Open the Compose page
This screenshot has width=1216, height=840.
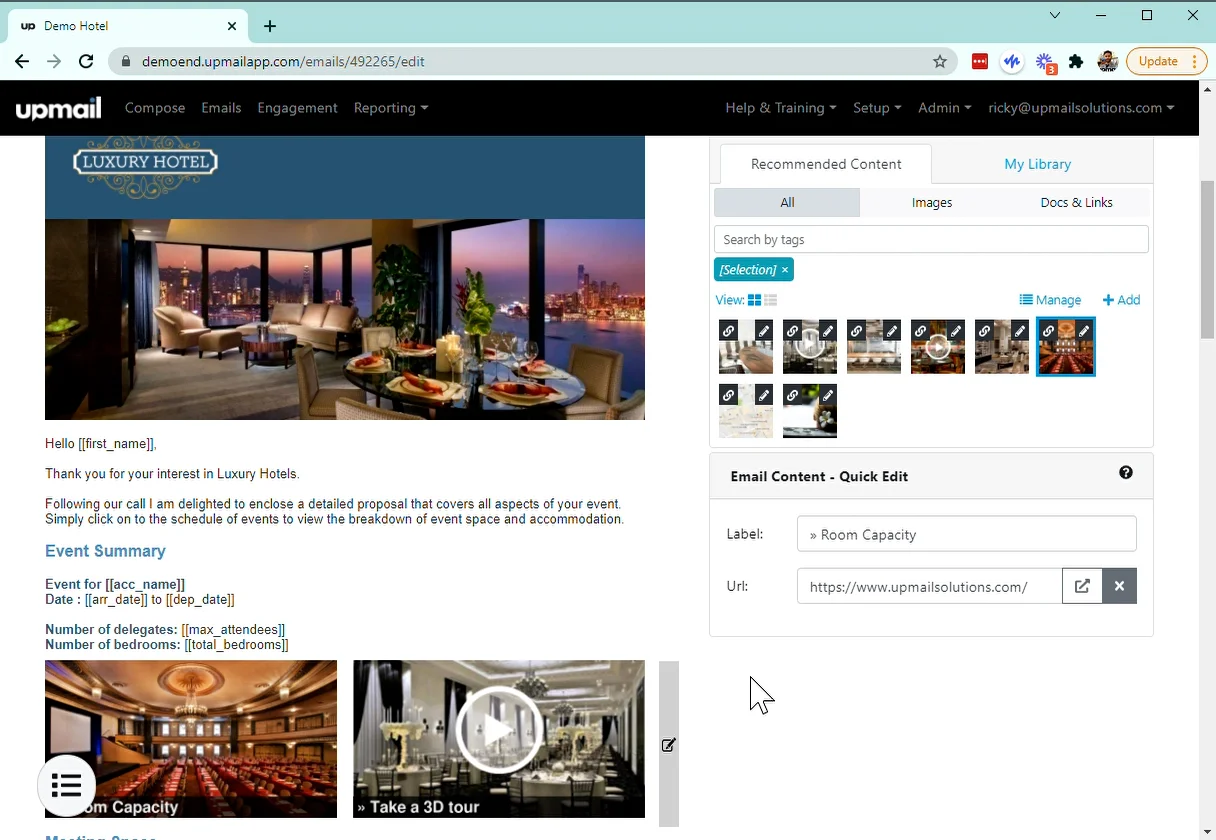point(155,108)
